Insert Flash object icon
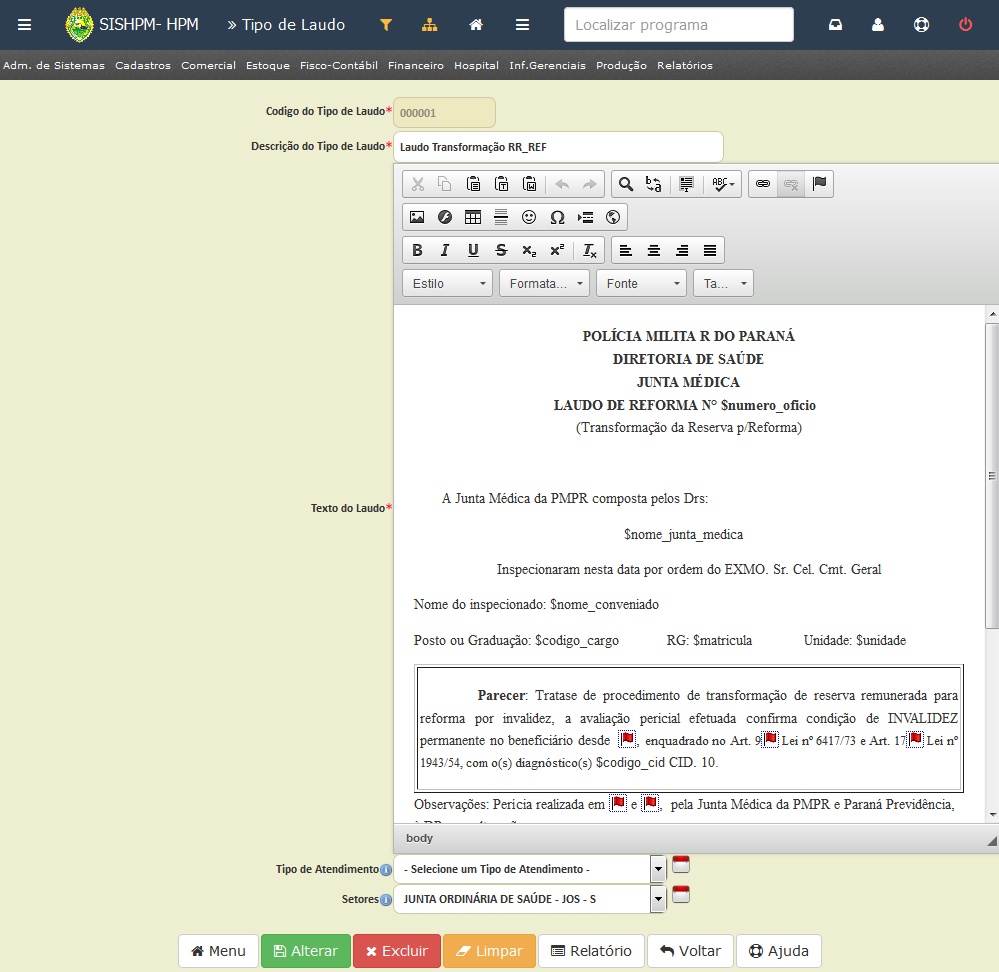This screenshot has width=999, height=972. (x=445, y=217)
